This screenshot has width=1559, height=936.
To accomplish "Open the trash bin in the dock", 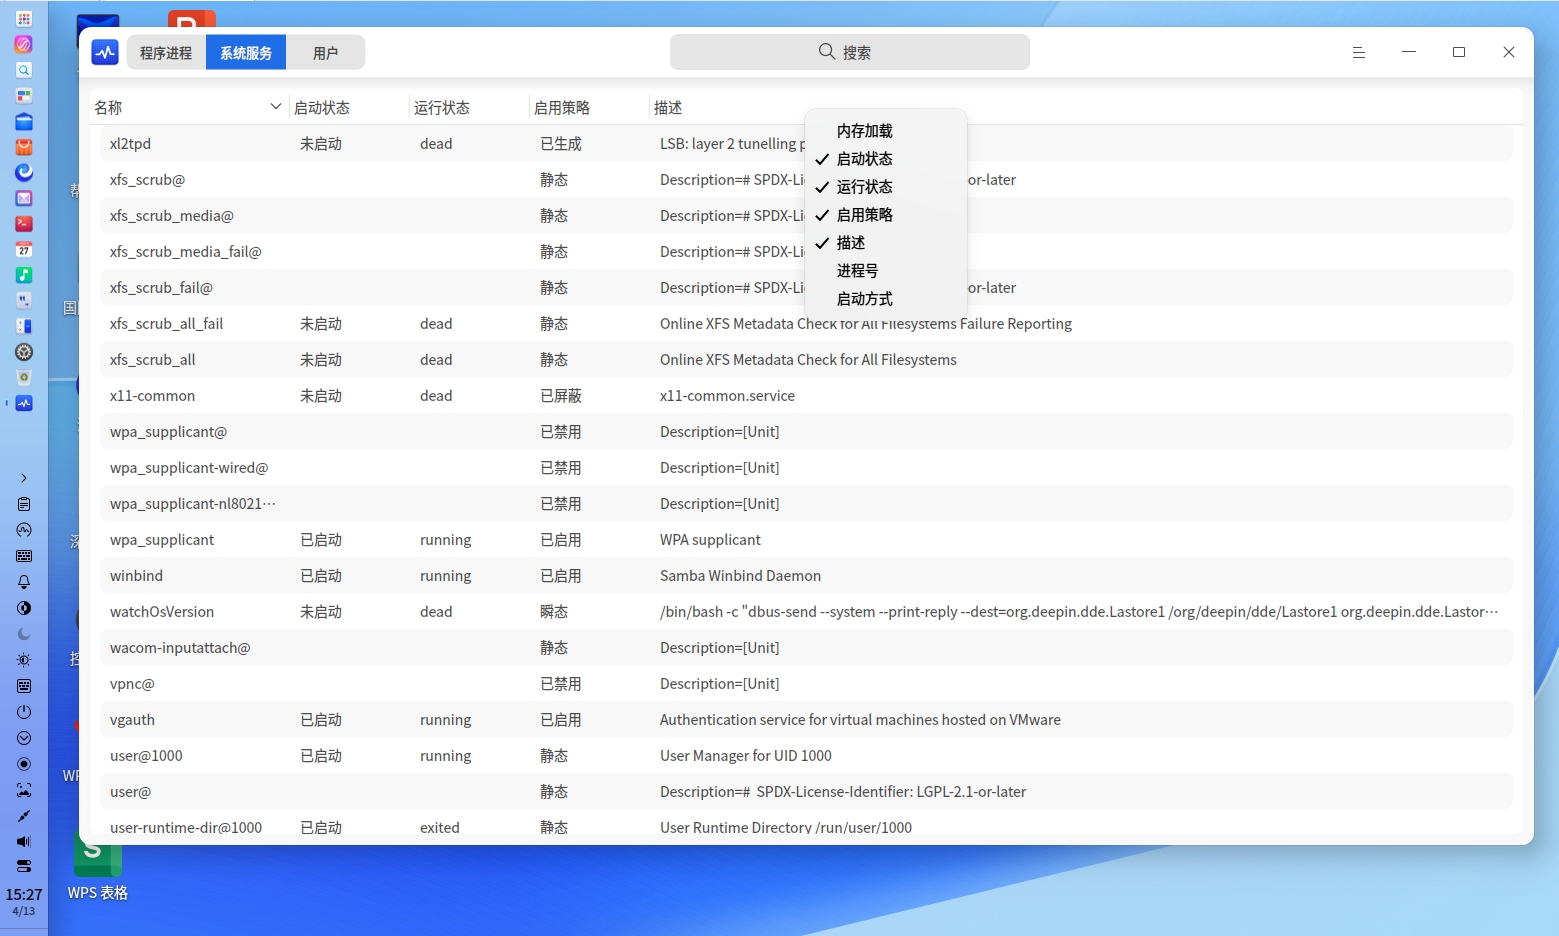I will click(24, 377).
